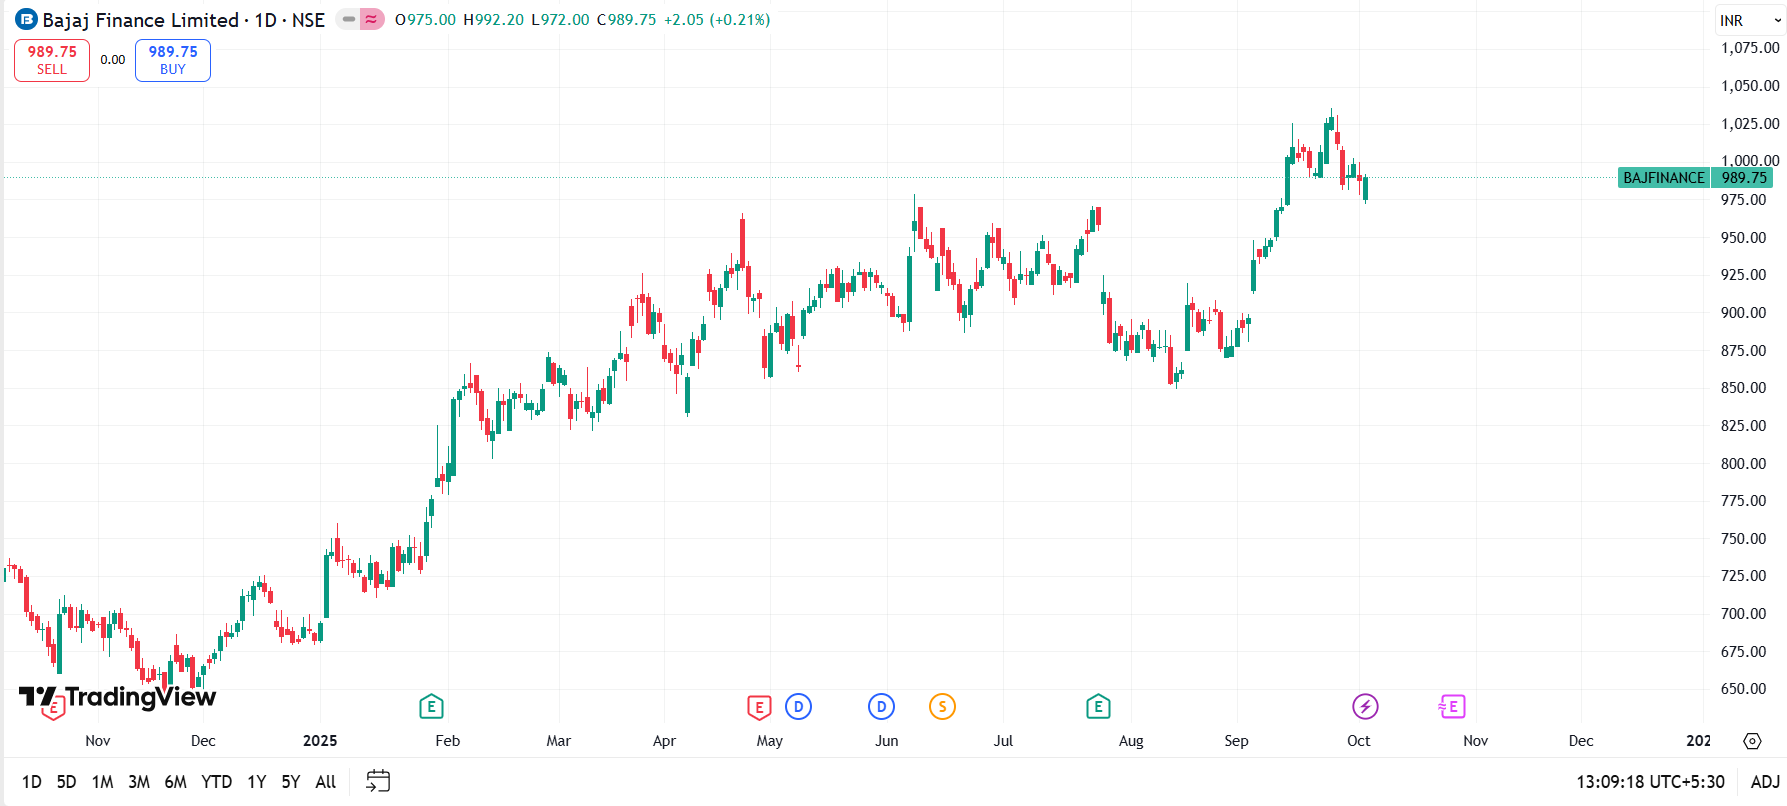Viewport: 1787px width, 806px height.
Task: Open the timezone menu showing UTC+5:30
Action: pyautogui.click(x=1650, y=782)
